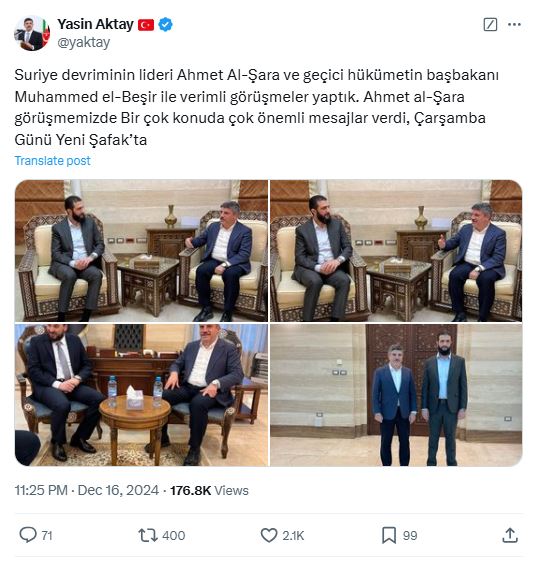Click the blue verified badge
Image resolution: width=534 pixels, height=562 pixels.
pos(165,24)
